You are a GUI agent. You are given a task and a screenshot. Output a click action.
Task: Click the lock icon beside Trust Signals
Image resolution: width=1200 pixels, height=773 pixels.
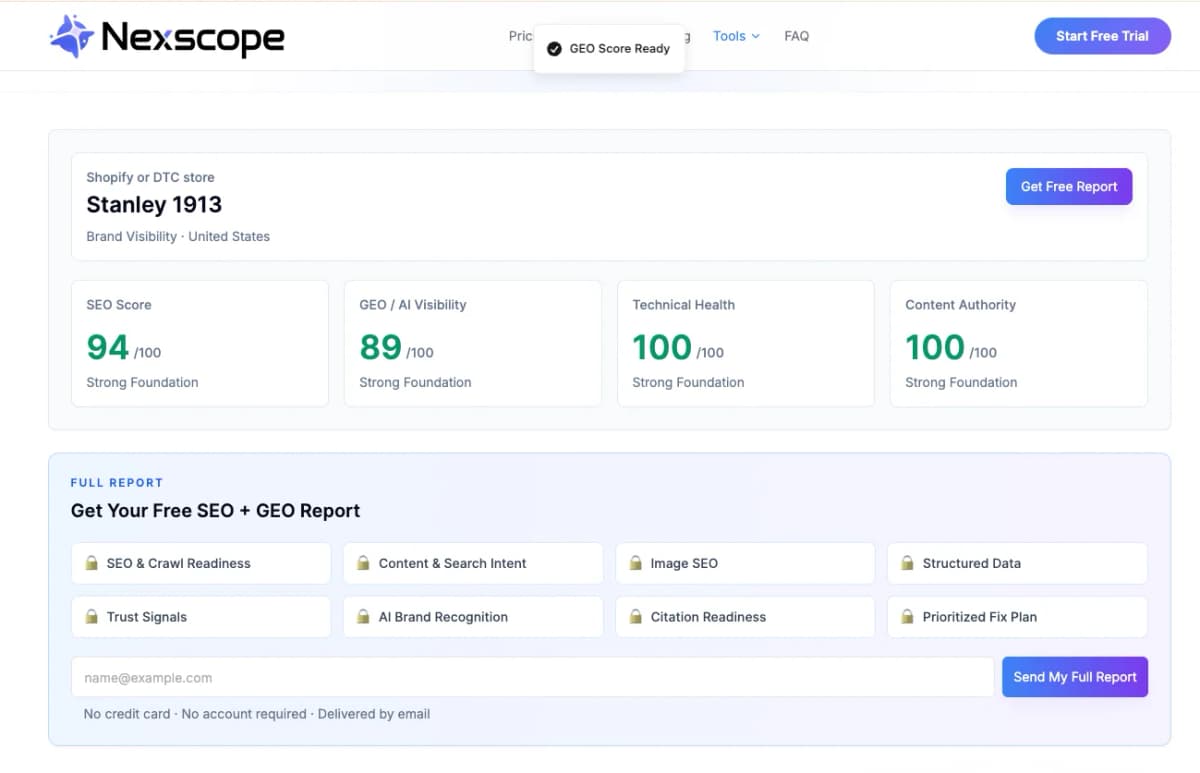pos(91,617)
